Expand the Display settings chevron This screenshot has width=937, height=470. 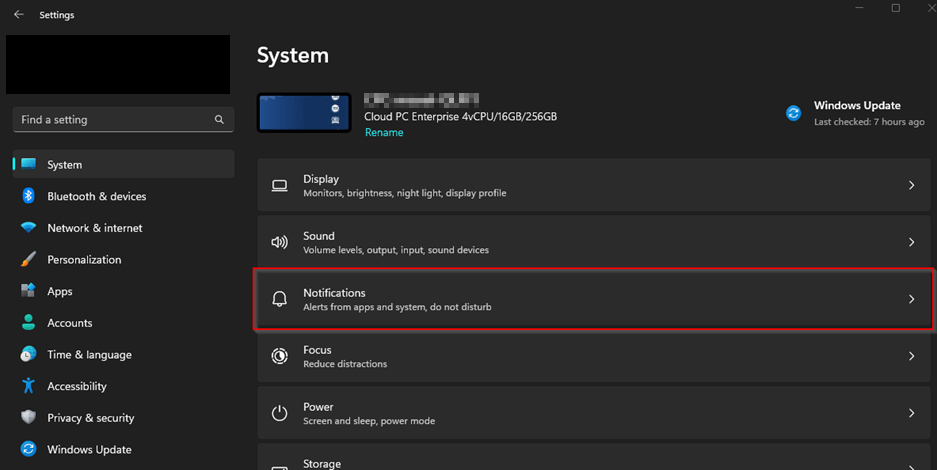tap(911, 186)
